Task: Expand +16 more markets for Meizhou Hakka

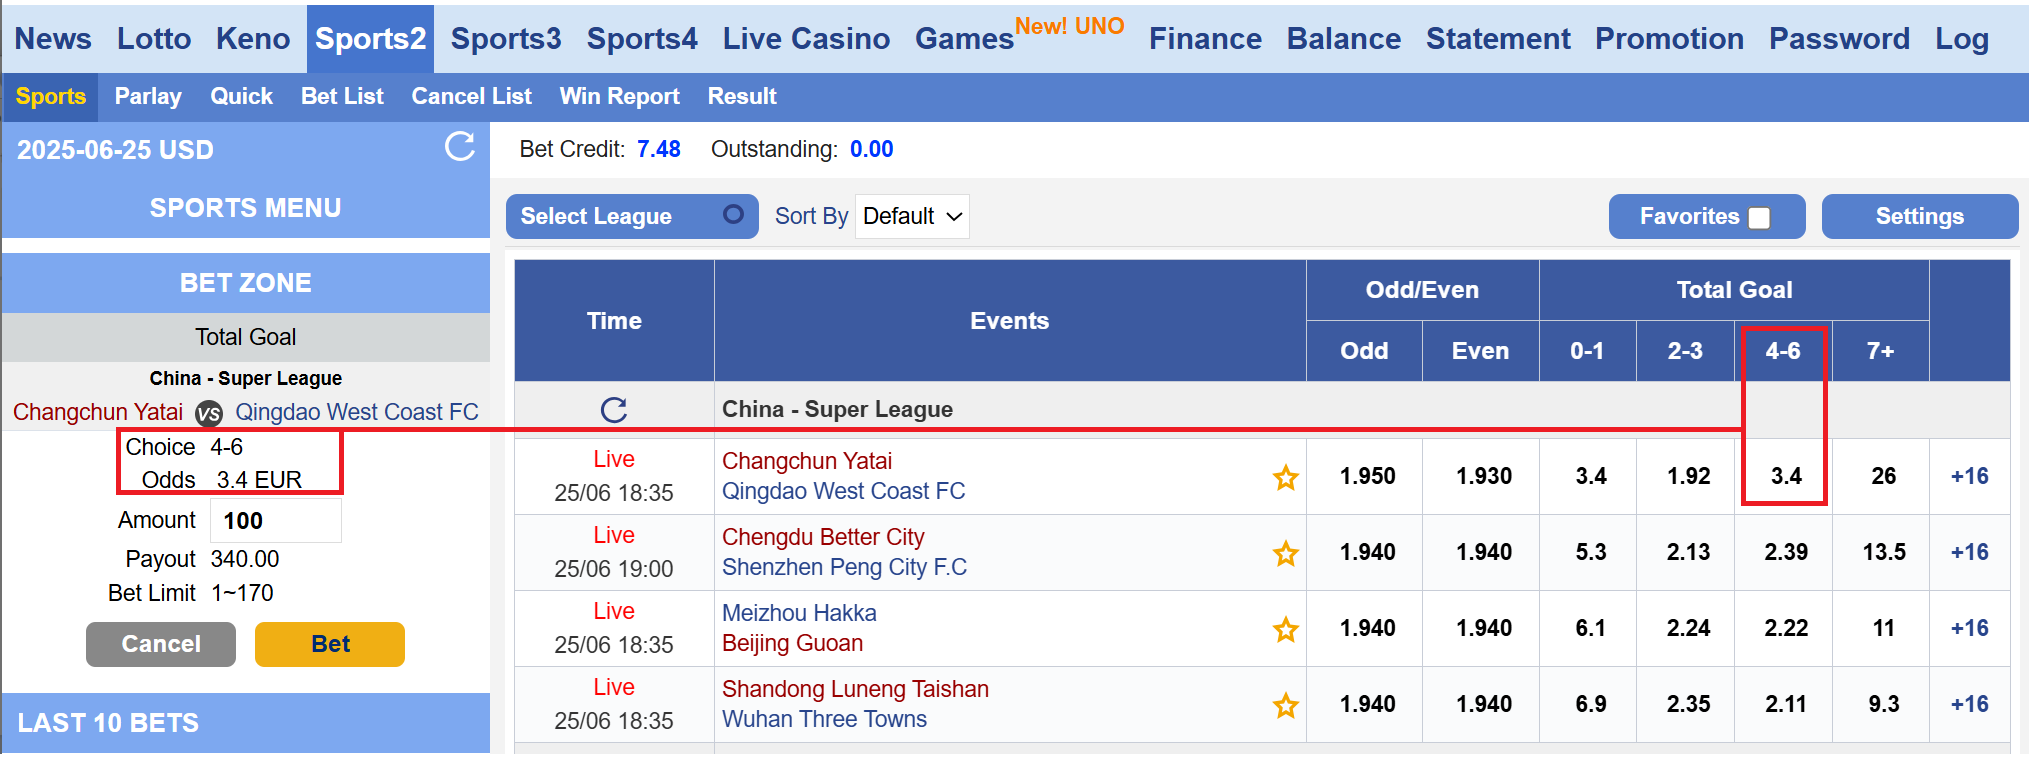Action: (x=1970, y=628)
